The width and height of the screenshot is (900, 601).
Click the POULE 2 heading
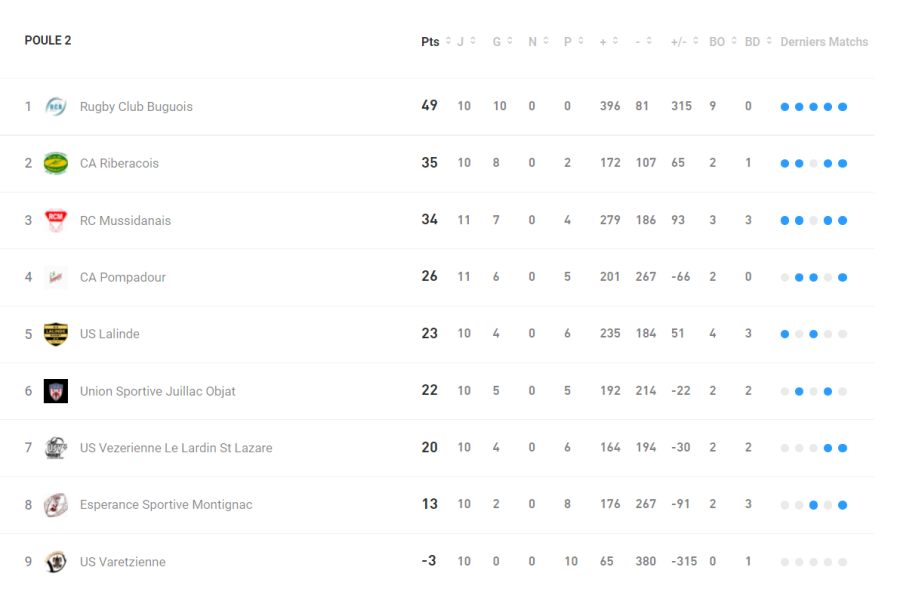48,41
